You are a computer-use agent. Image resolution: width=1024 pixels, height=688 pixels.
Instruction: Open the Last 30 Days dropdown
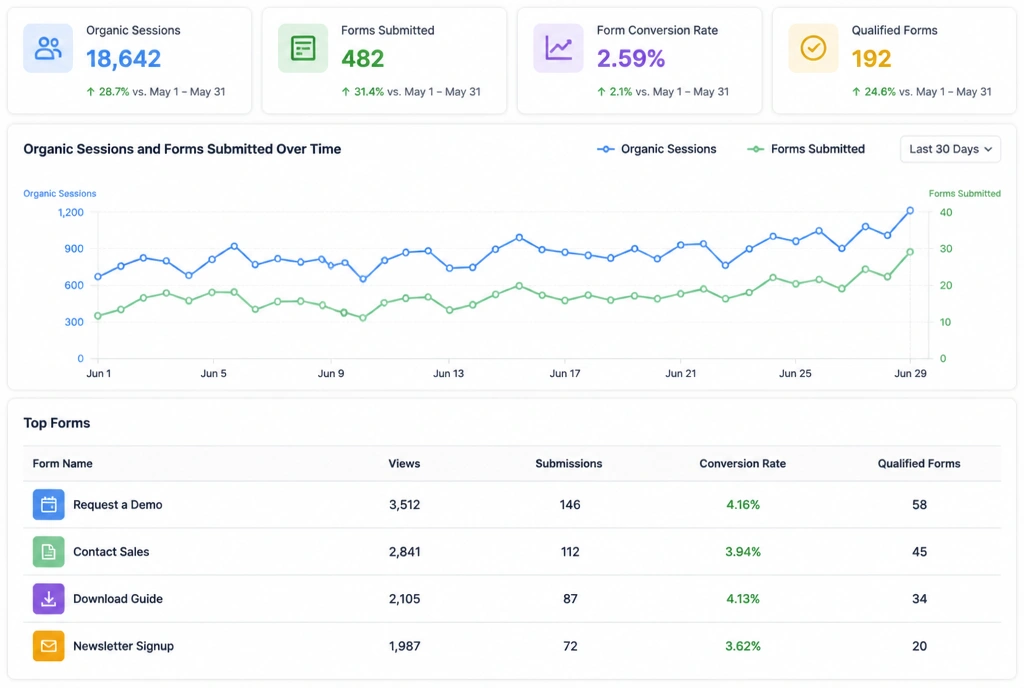pyautogui.click(x=950, y=149)
